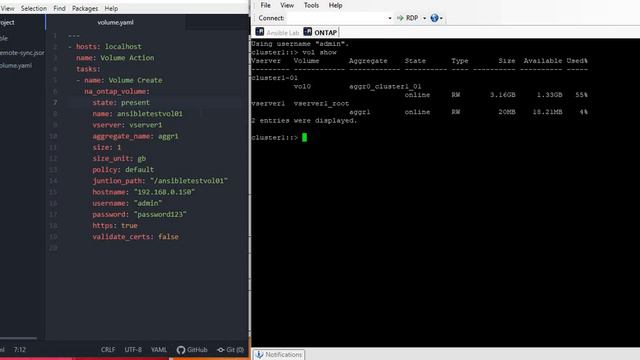Image resolution: width=640 pixels, height=360 pixels.
Task: Switch to the ONTAP session tab
Action: click(x=320, y=32)
